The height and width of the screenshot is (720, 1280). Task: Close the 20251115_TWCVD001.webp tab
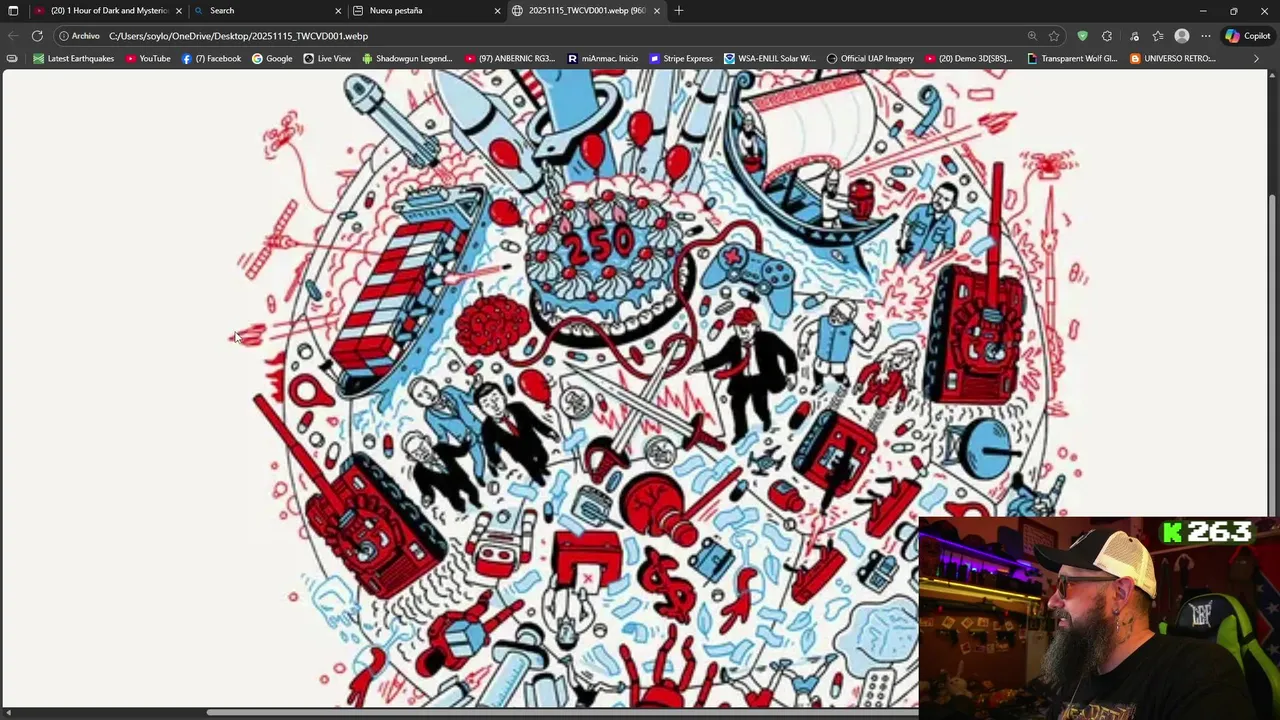pyautogui.click(x=656, y=11)
